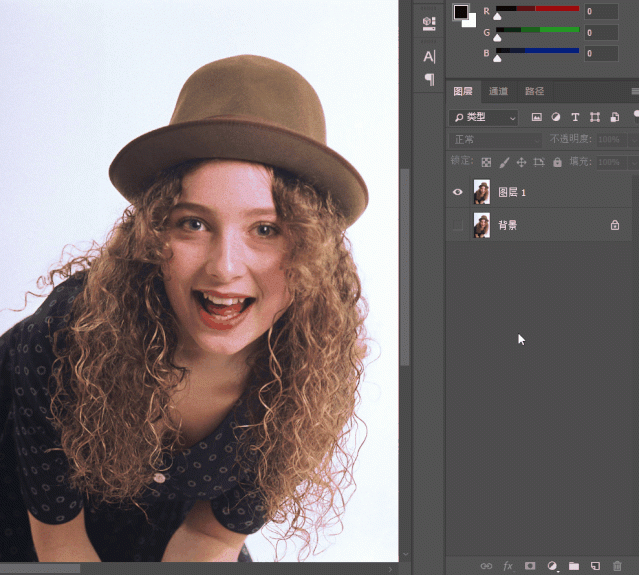
Task: Open the 类型 layer filter dropdown
Action: (484, 117)
